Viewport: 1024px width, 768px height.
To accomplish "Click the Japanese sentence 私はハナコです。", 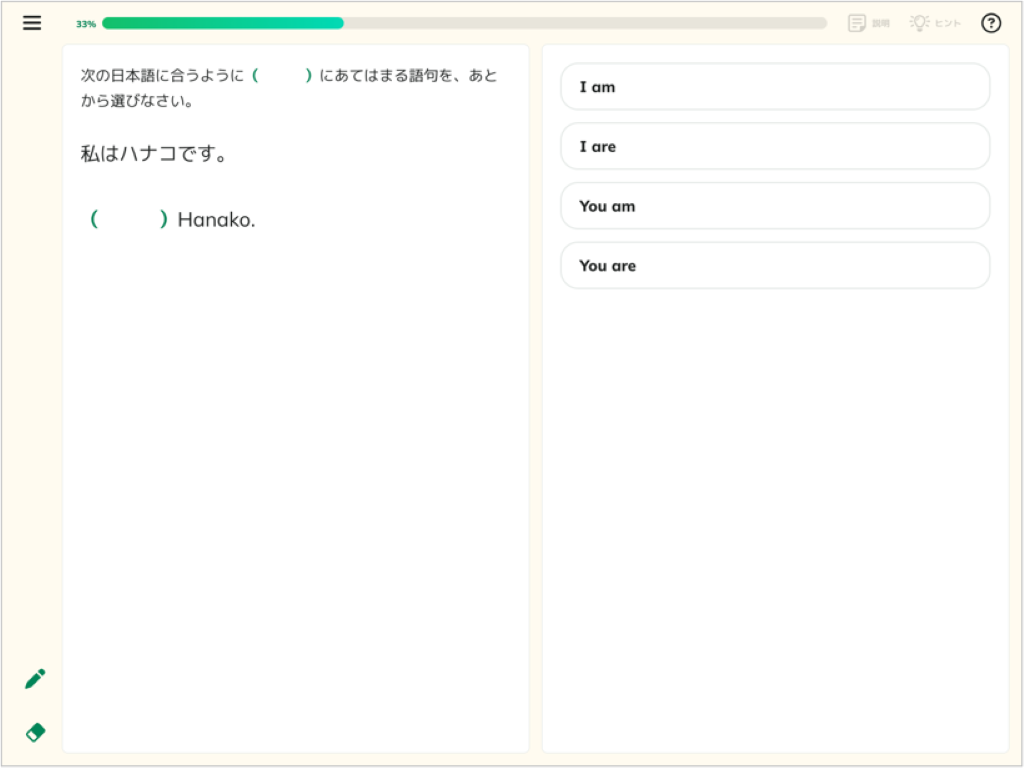I will (x=153, y=153).
